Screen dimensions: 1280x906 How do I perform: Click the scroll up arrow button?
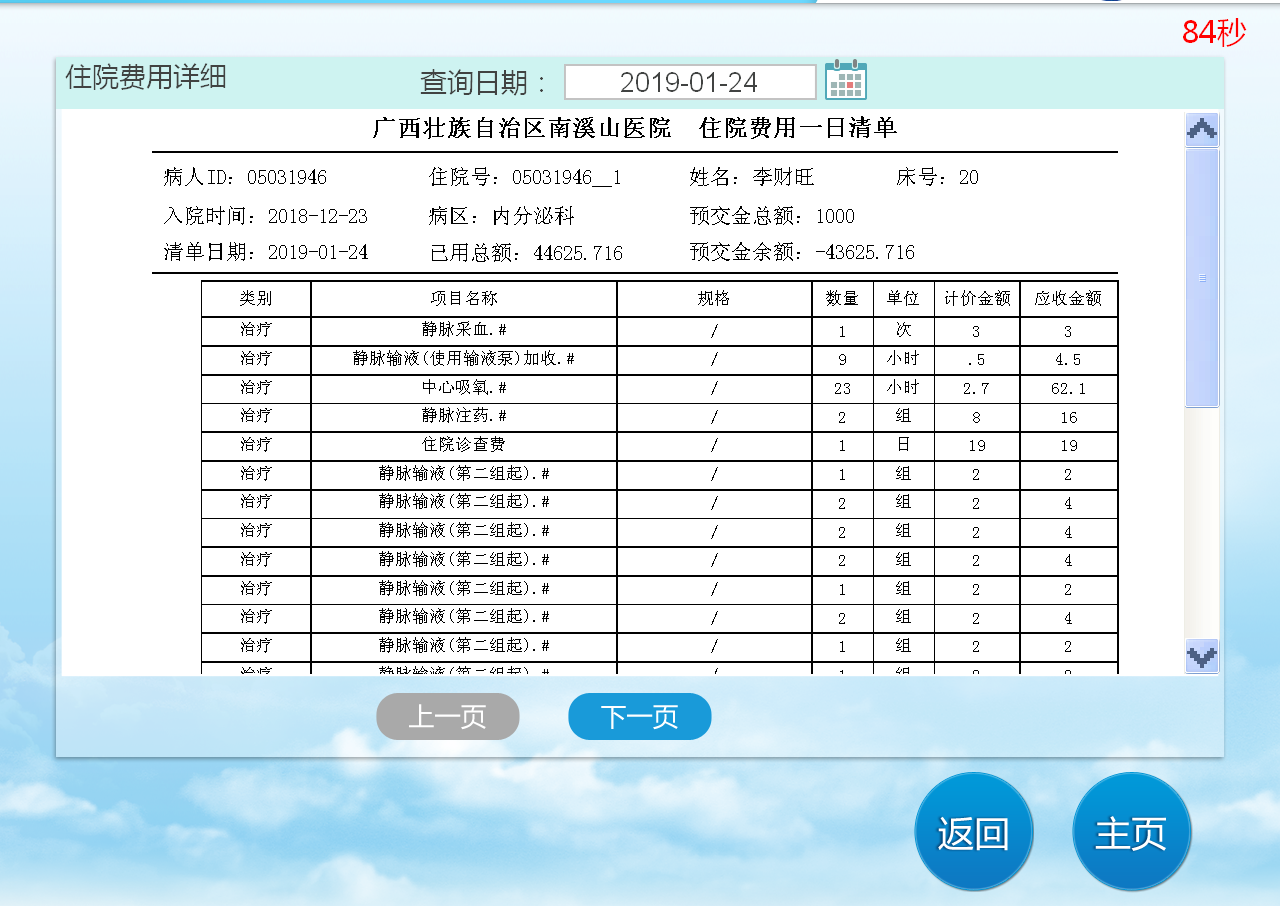point(1201,130)
